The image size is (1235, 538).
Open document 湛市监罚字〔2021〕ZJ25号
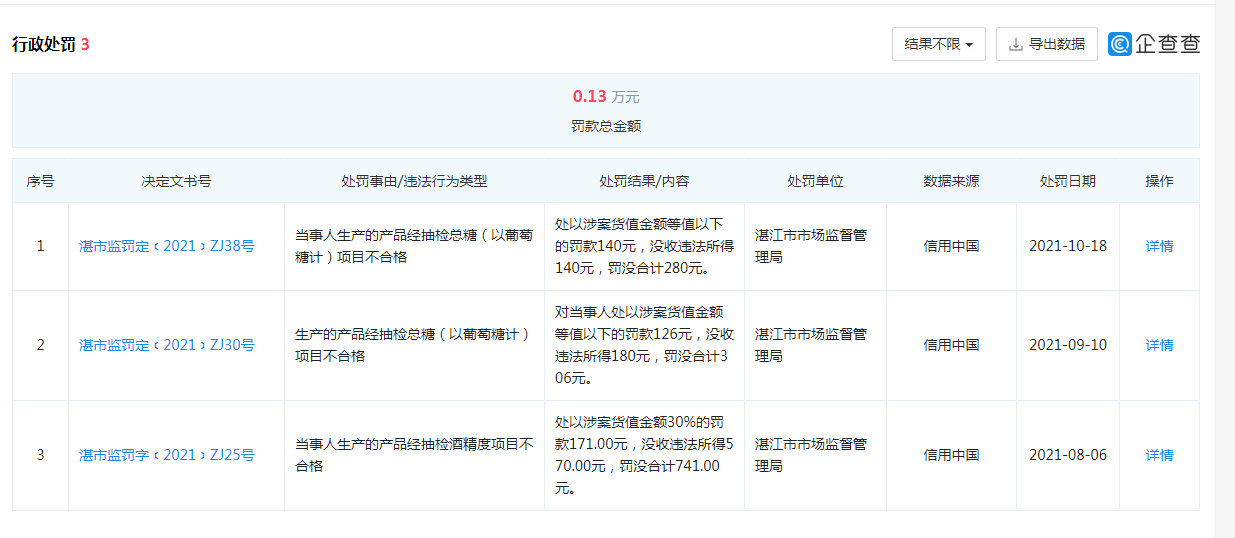pos(167,455)
